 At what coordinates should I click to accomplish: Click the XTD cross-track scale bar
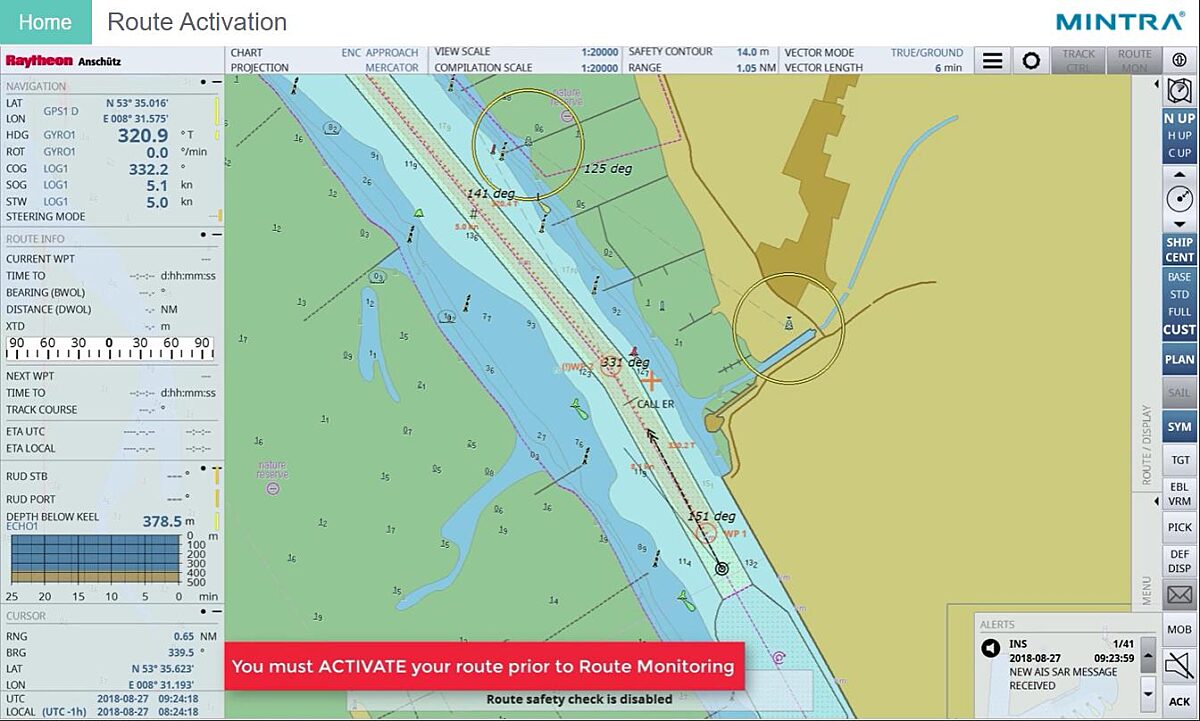tap(110, 348)
